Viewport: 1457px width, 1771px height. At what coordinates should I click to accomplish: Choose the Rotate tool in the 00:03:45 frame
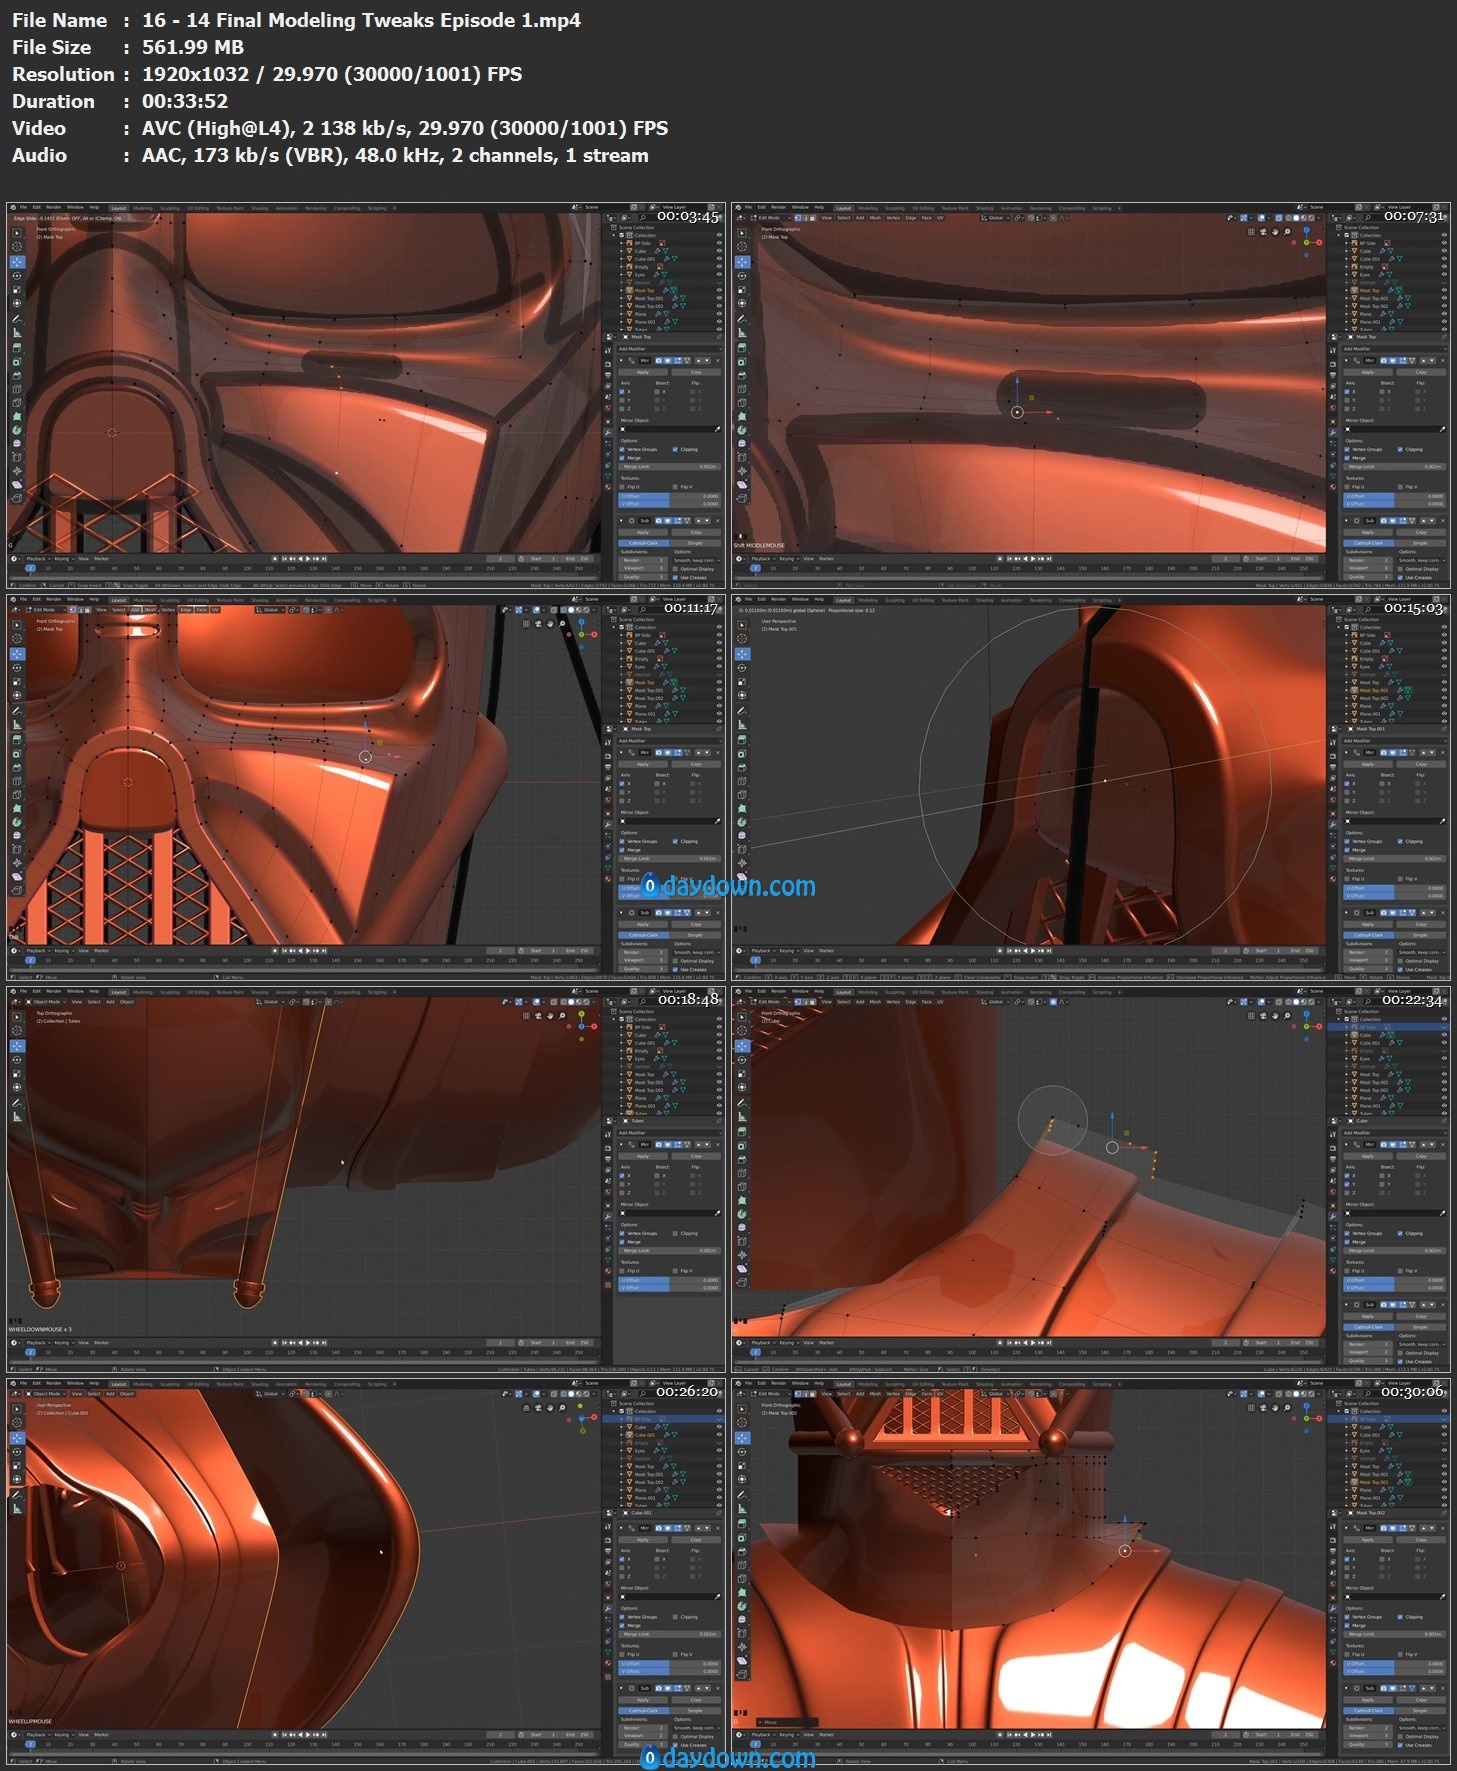pos(17,276)
